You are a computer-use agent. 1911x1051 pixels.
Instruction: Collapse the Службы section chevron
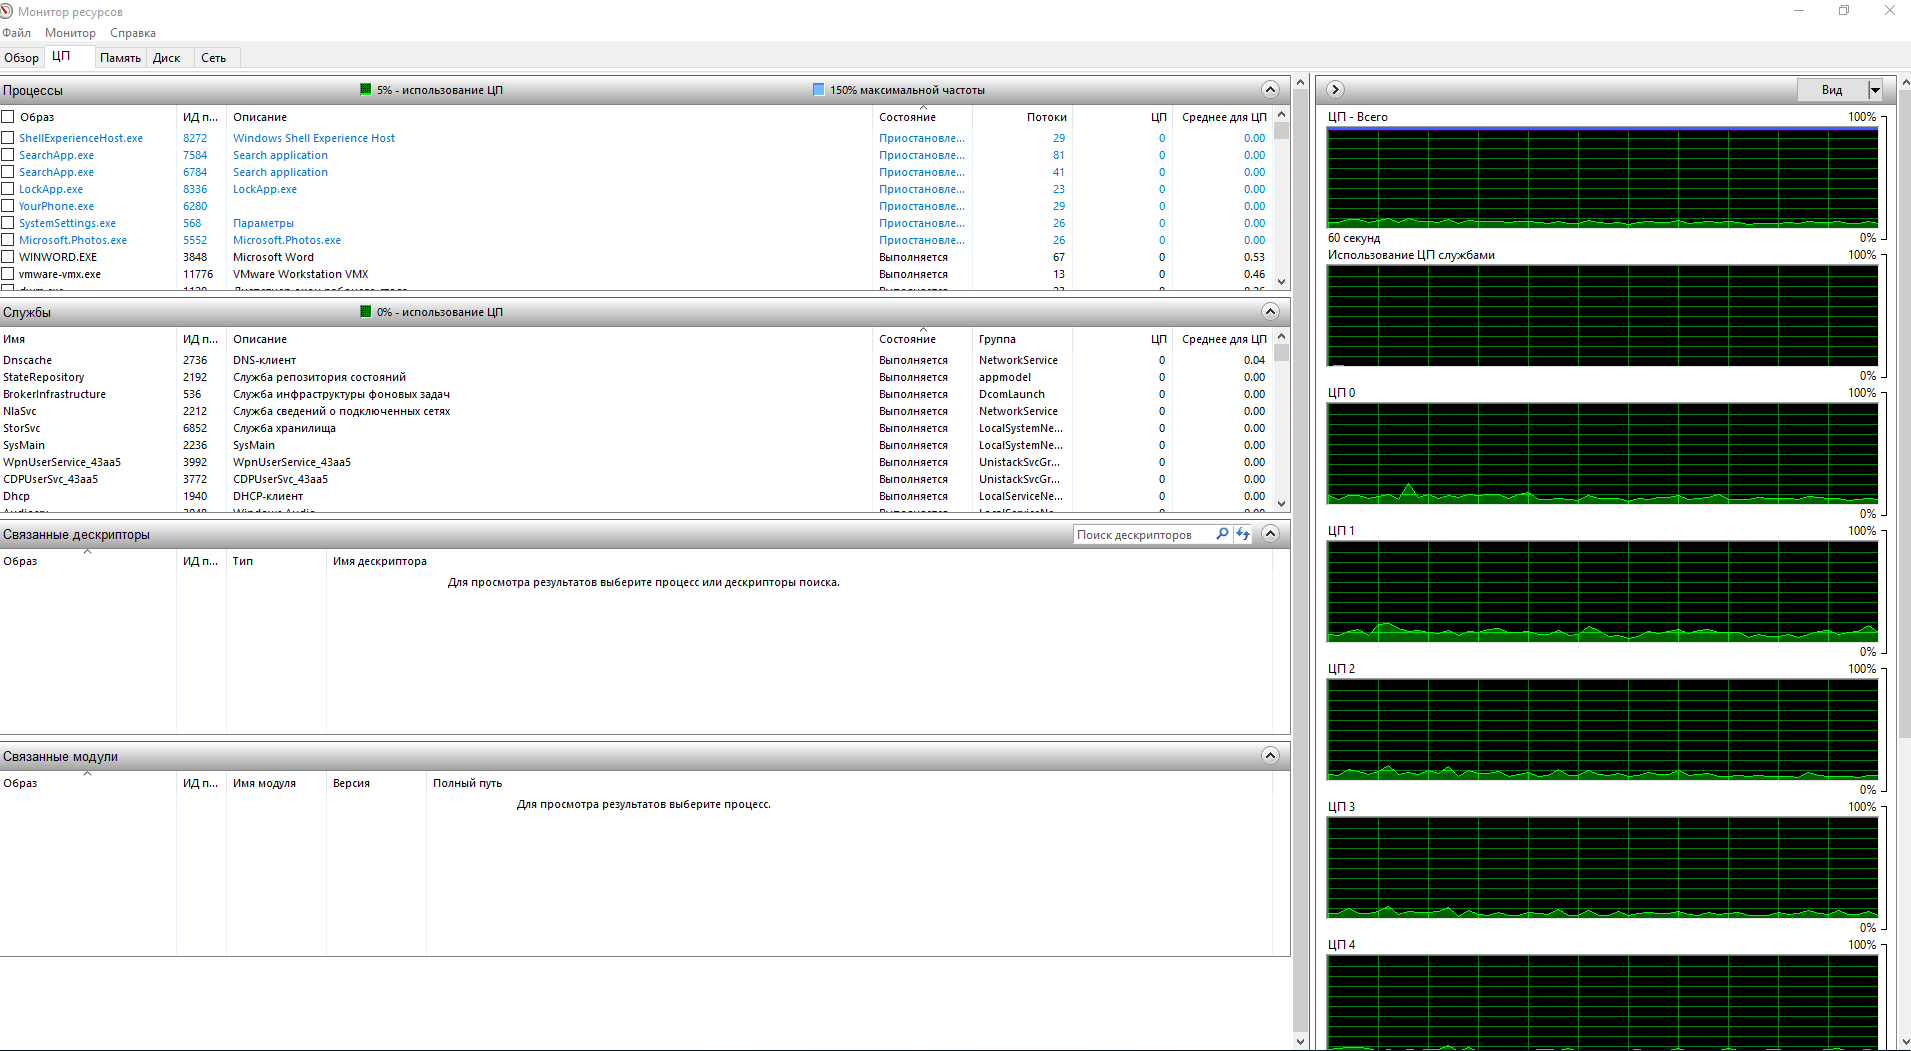tap(1270, 312)
